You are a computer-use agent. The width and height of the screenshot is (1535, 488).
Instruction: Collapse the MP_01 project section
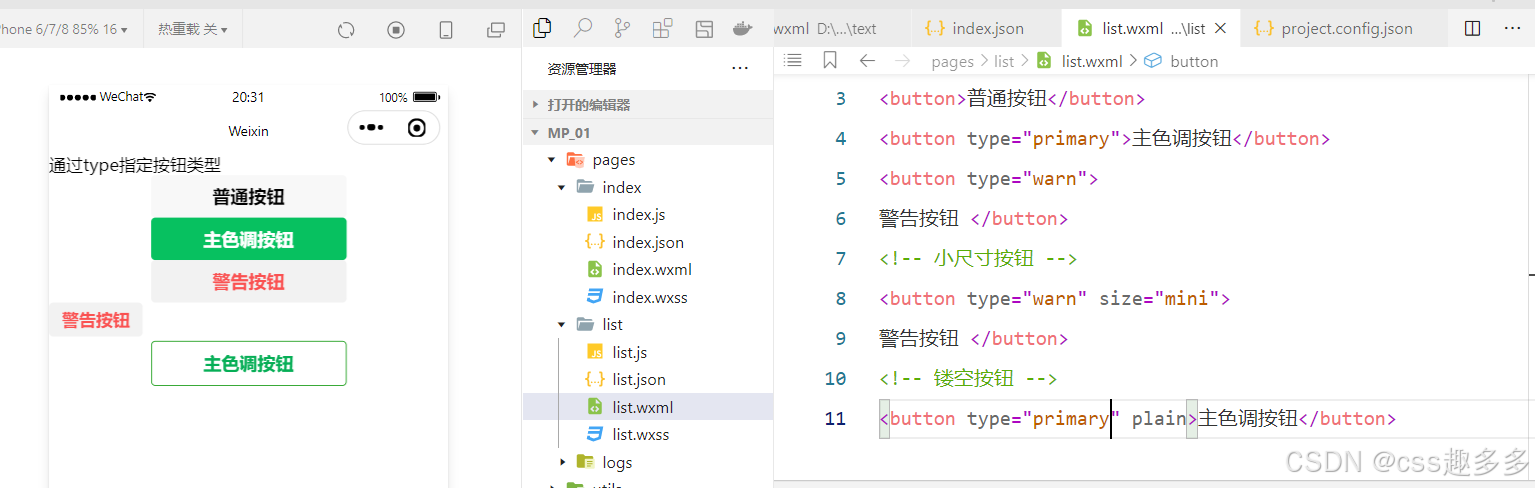click(x=536, y=133)
